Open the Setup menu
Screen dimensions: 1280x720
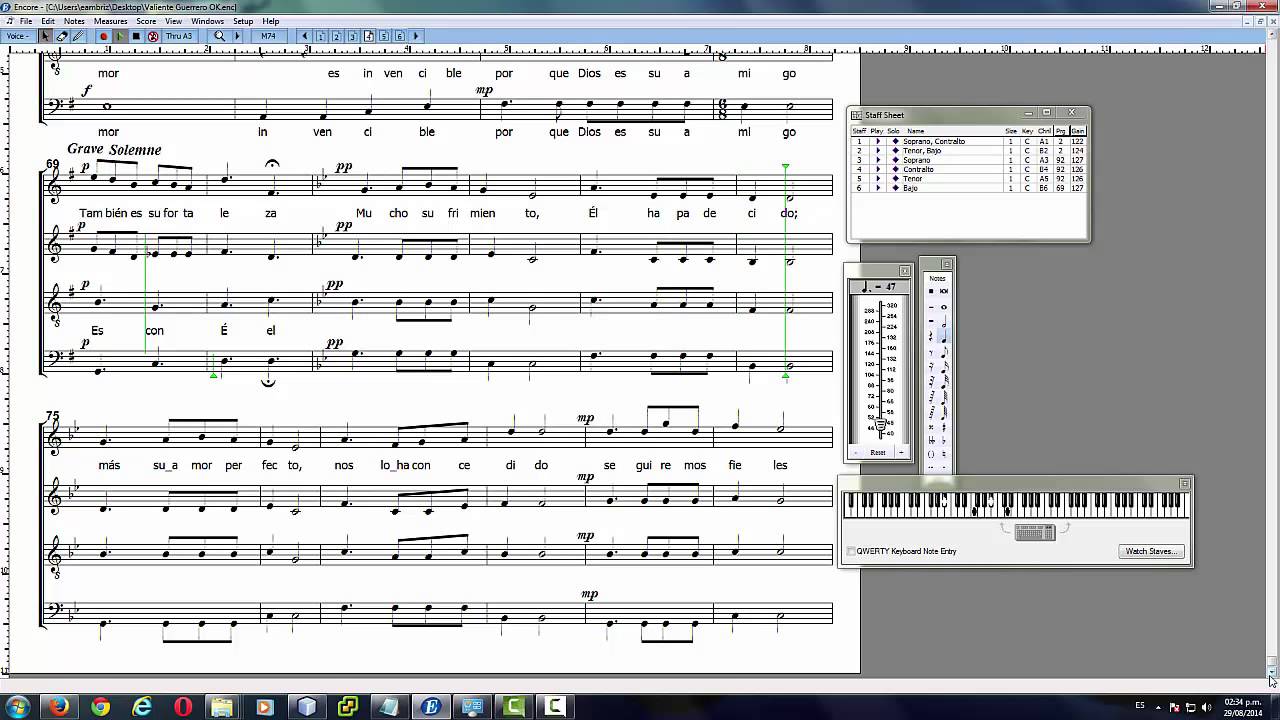[x=243, y=21]
